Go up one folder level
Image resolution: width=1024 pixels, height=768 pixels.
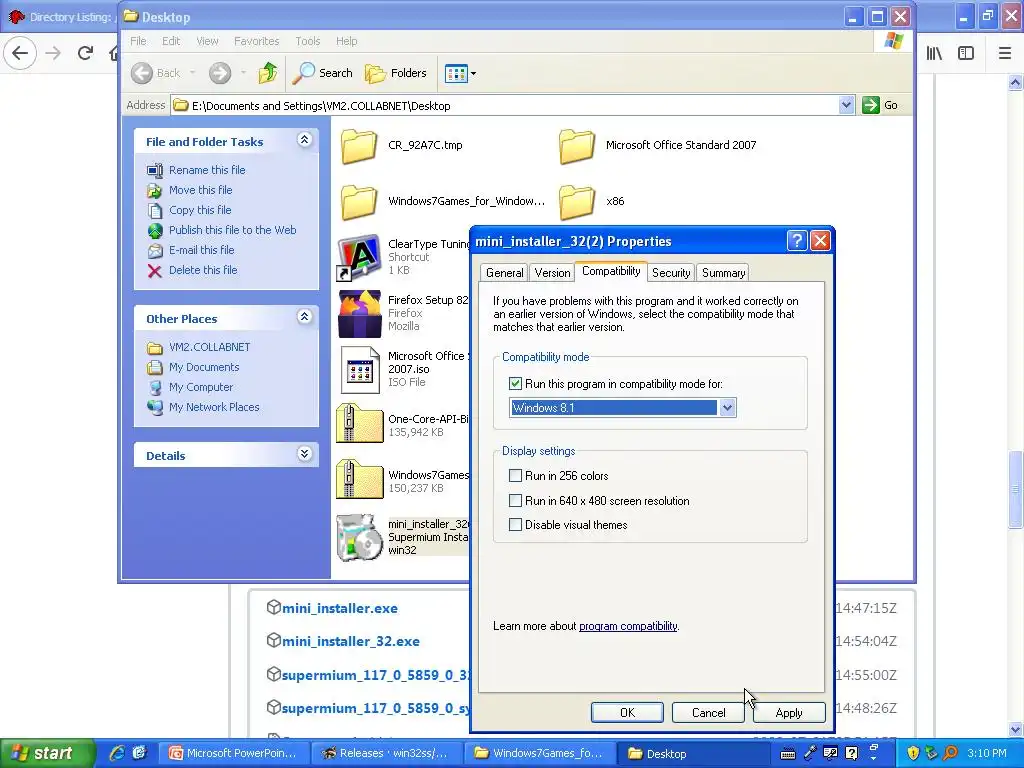[x=267, y=73]
